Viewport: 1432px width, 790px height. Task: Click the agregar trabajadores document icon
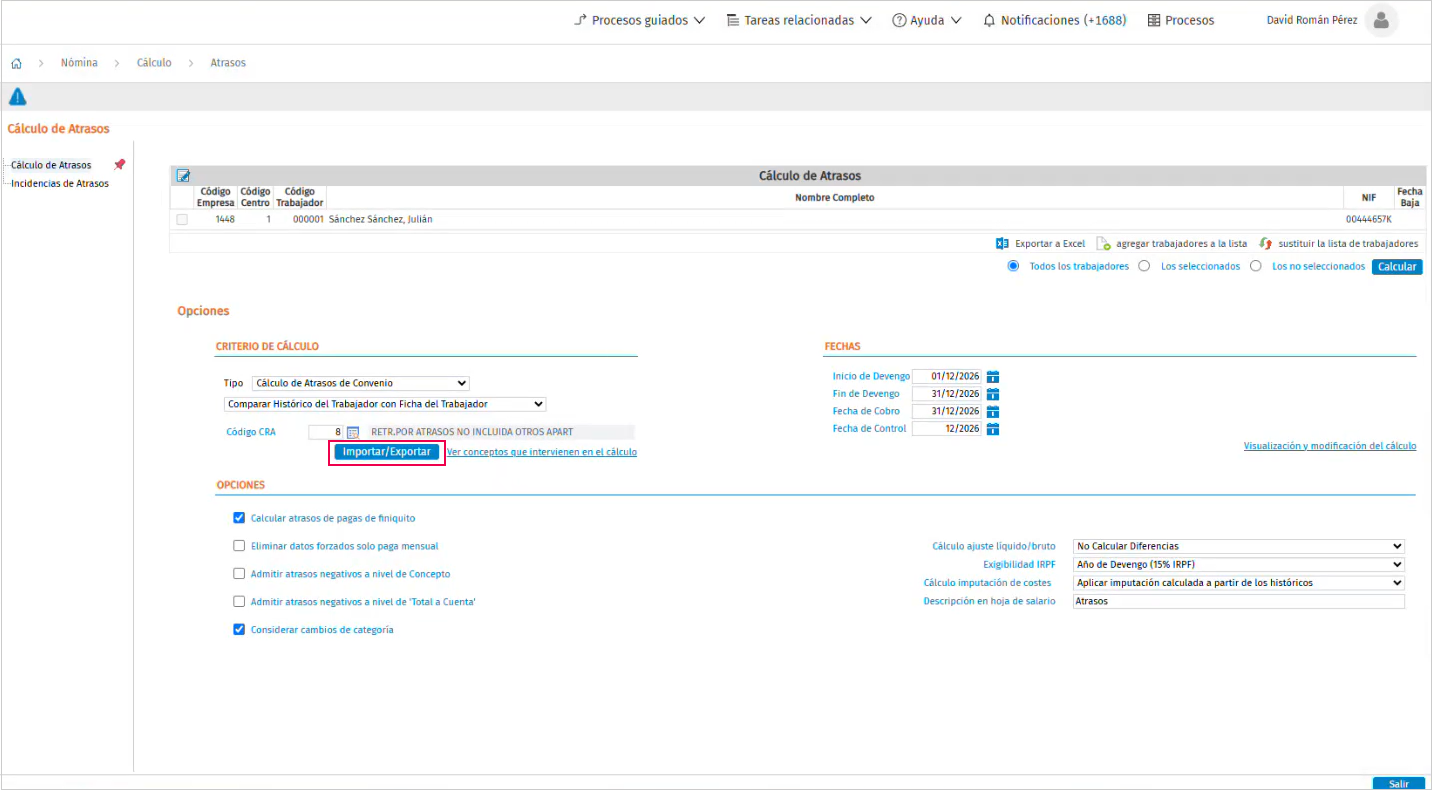tap(1104, 243)
